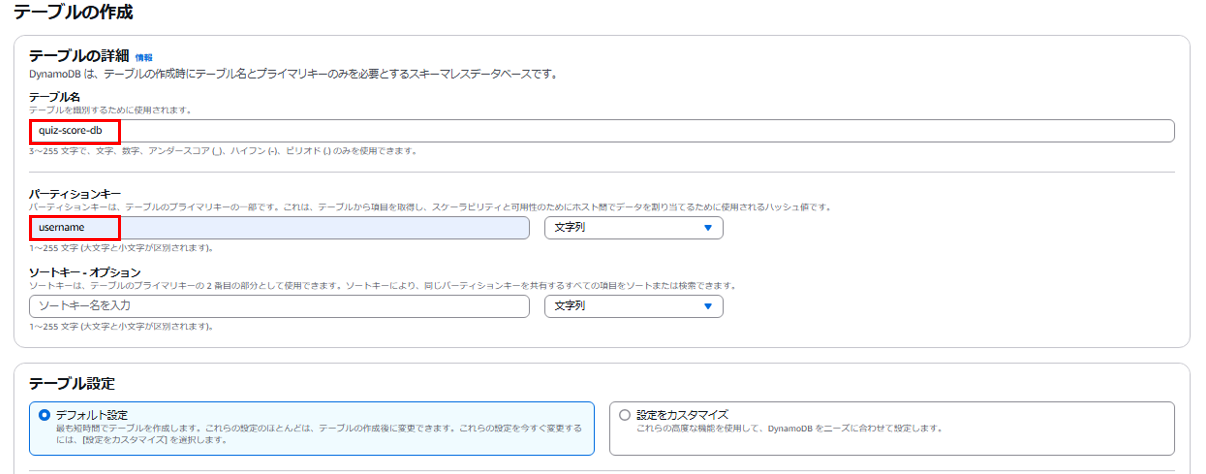Click the blue arrow on the sort key type selector
1206x474 pixels.
(708, 306)
